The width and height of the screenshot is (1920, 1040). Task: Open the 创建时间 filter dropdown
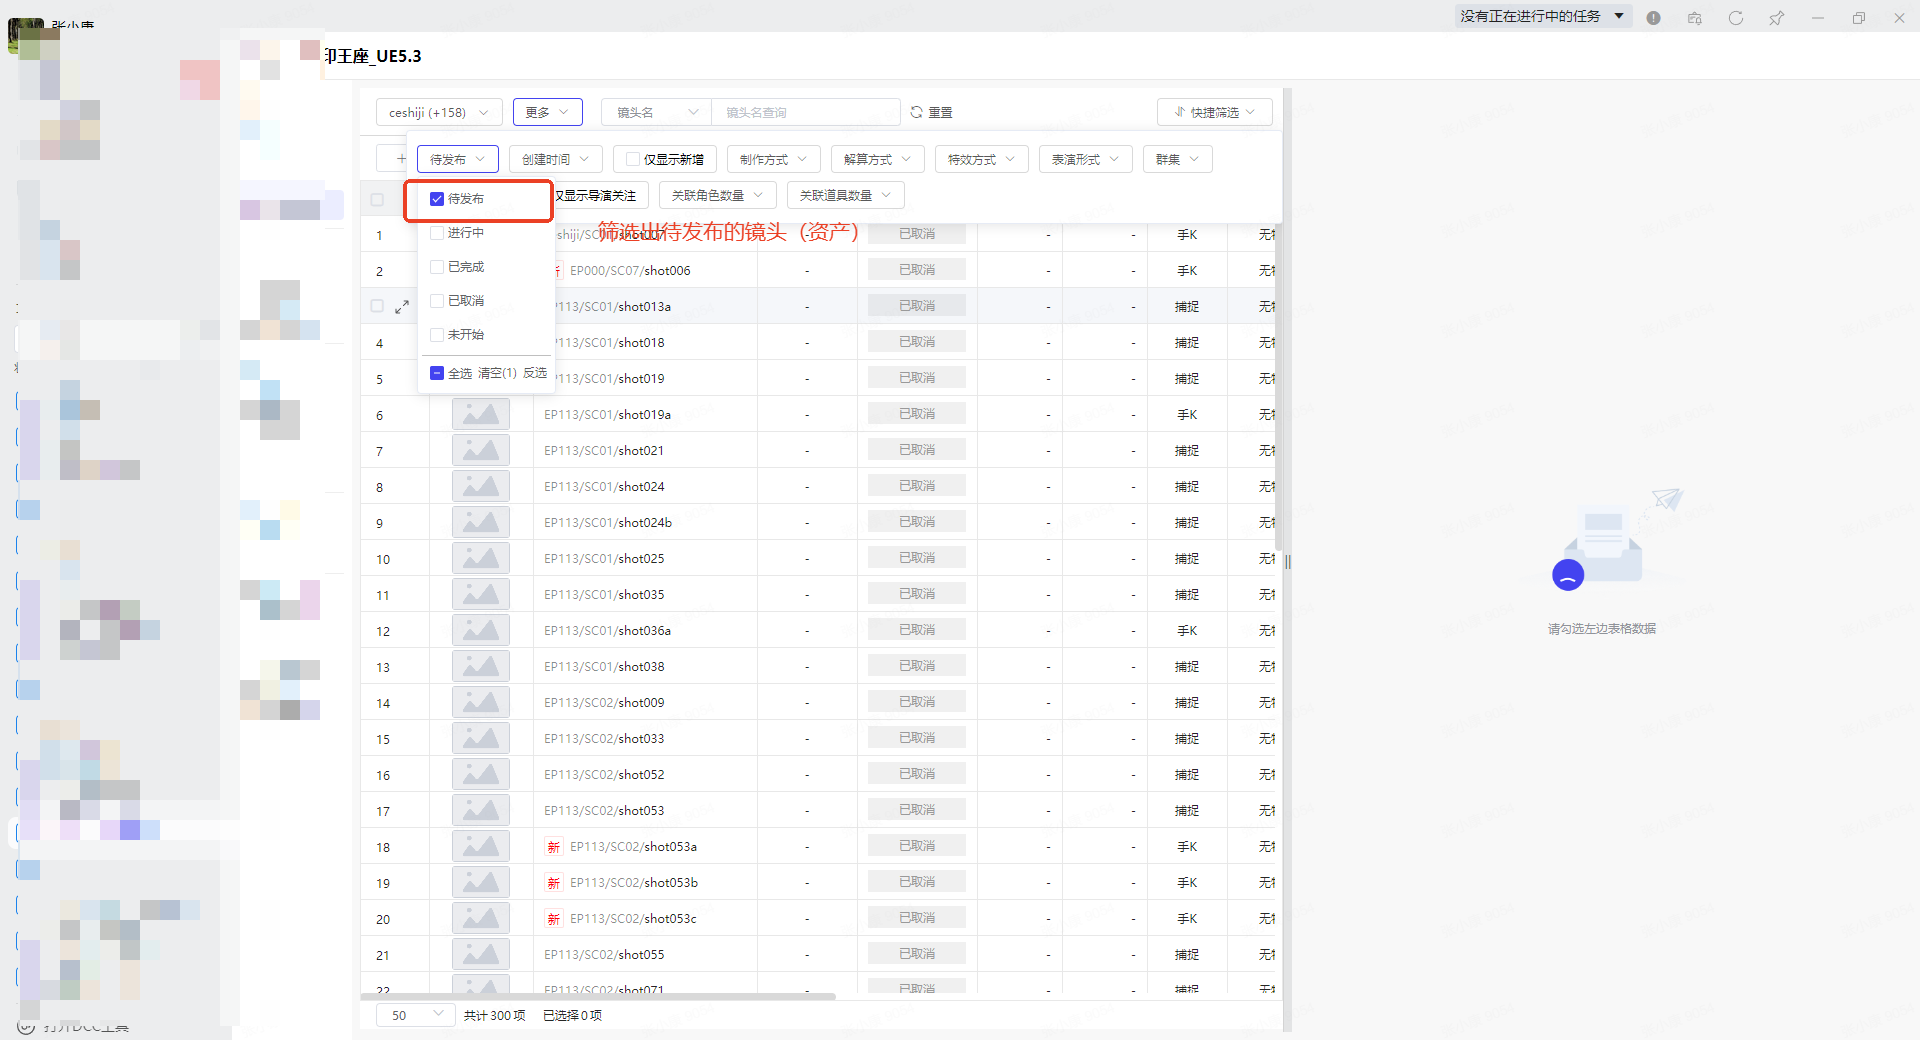(x=555, y=159)
